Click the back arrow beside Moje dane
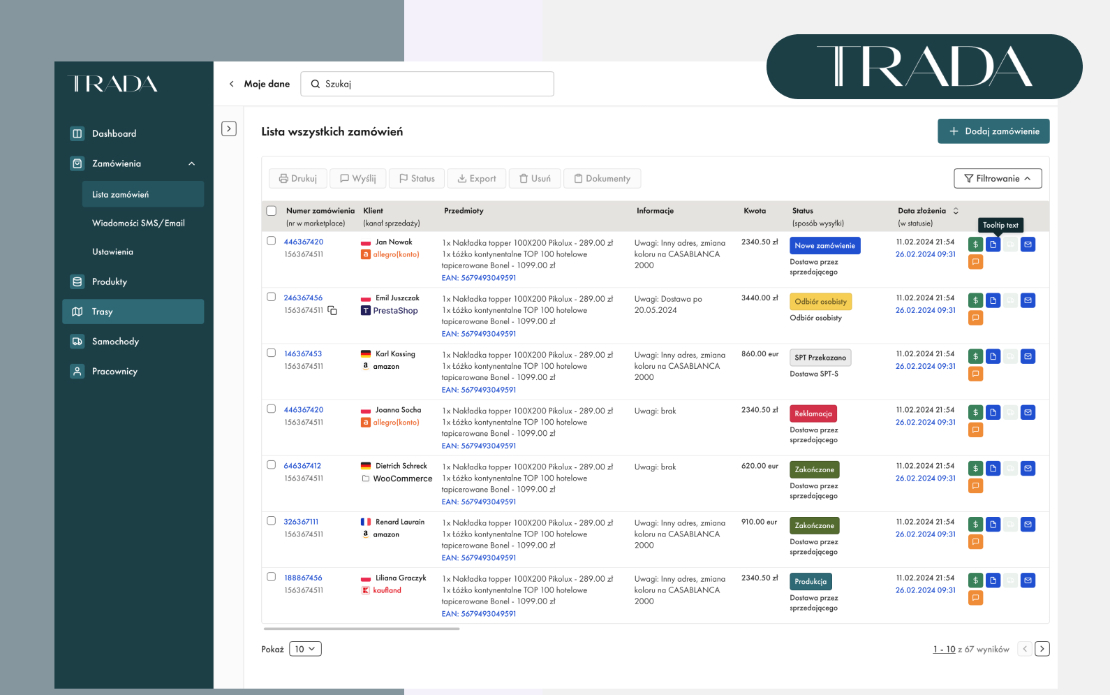 231,84
